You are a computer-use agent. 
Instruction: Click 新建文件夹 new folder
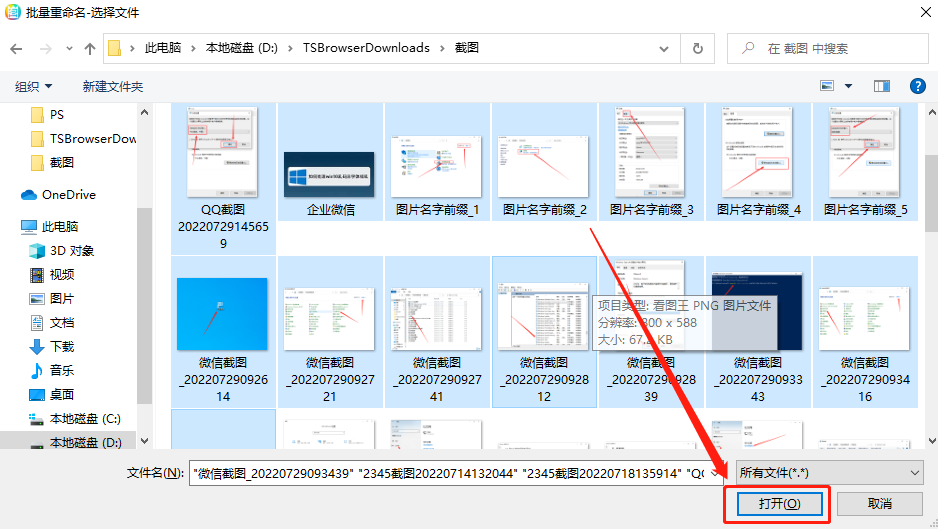click(x=113, y=87)
